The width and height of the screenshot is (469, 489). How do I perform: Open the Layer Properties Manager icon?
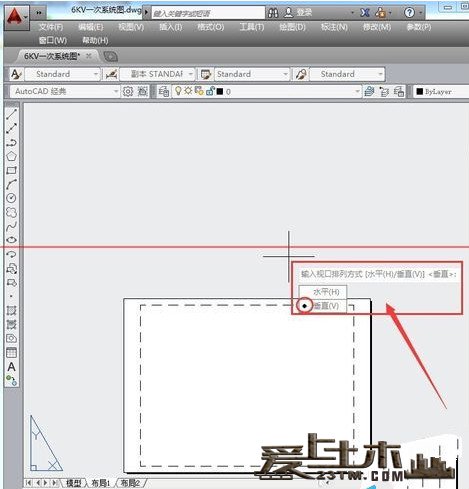(x=163, y=91)
